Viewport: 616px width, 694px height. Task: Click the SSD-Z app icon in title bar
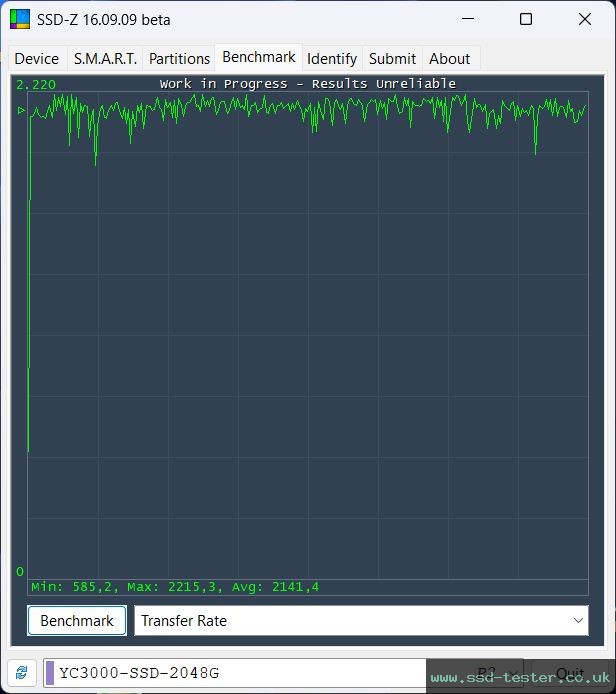pyautogui.click(x=20, y=19)
